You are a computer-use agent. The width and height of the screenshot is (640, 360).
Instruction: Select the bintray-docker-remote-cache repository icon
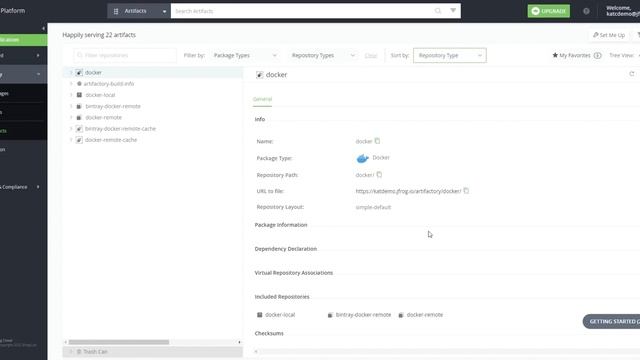point(79,129)
